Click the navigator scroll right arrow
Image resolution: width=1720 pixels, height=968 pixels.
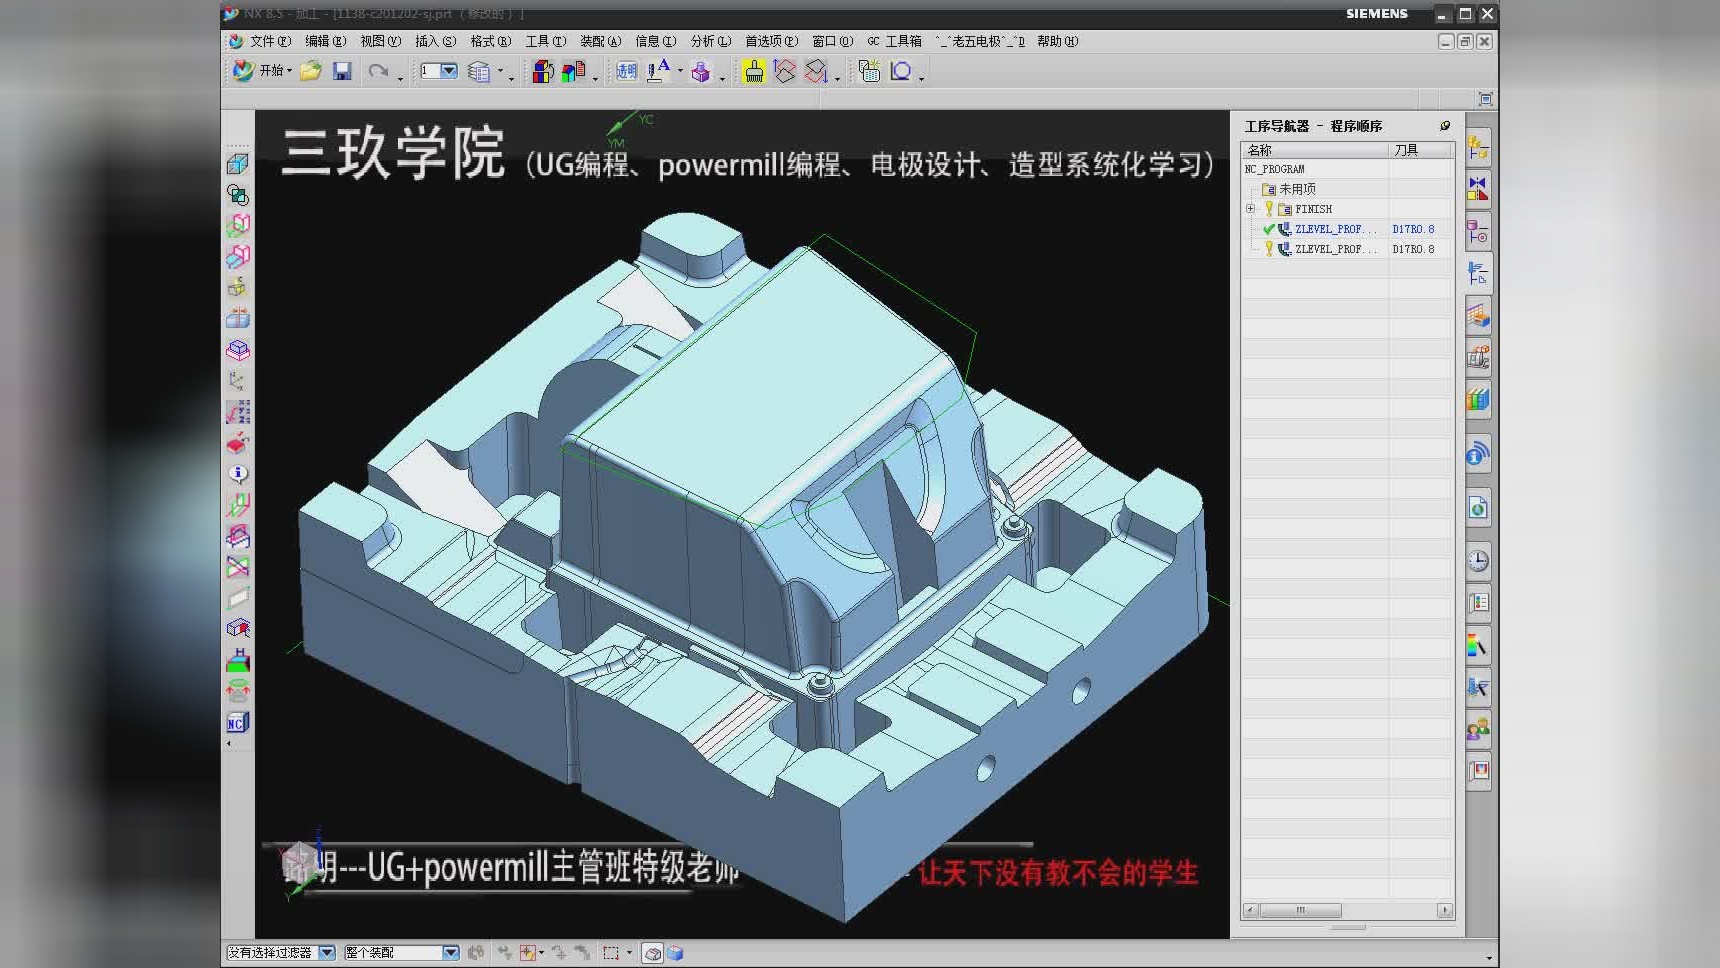coord(1445,910)
